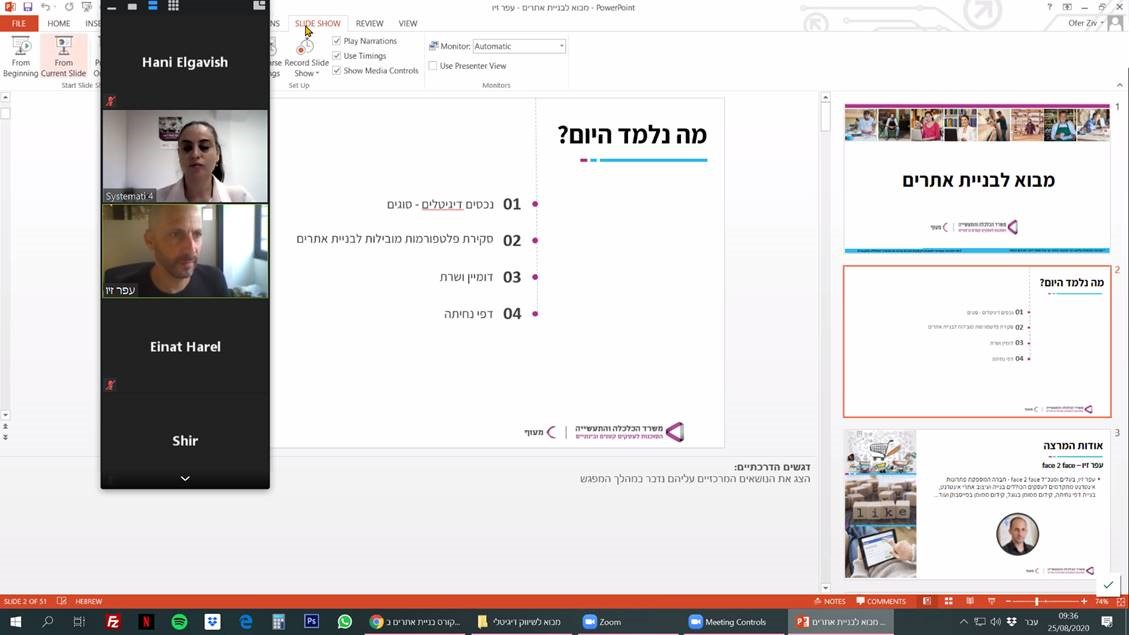Toggle the Use Timings checkbox
The image size is (1129, 635).
337,56
